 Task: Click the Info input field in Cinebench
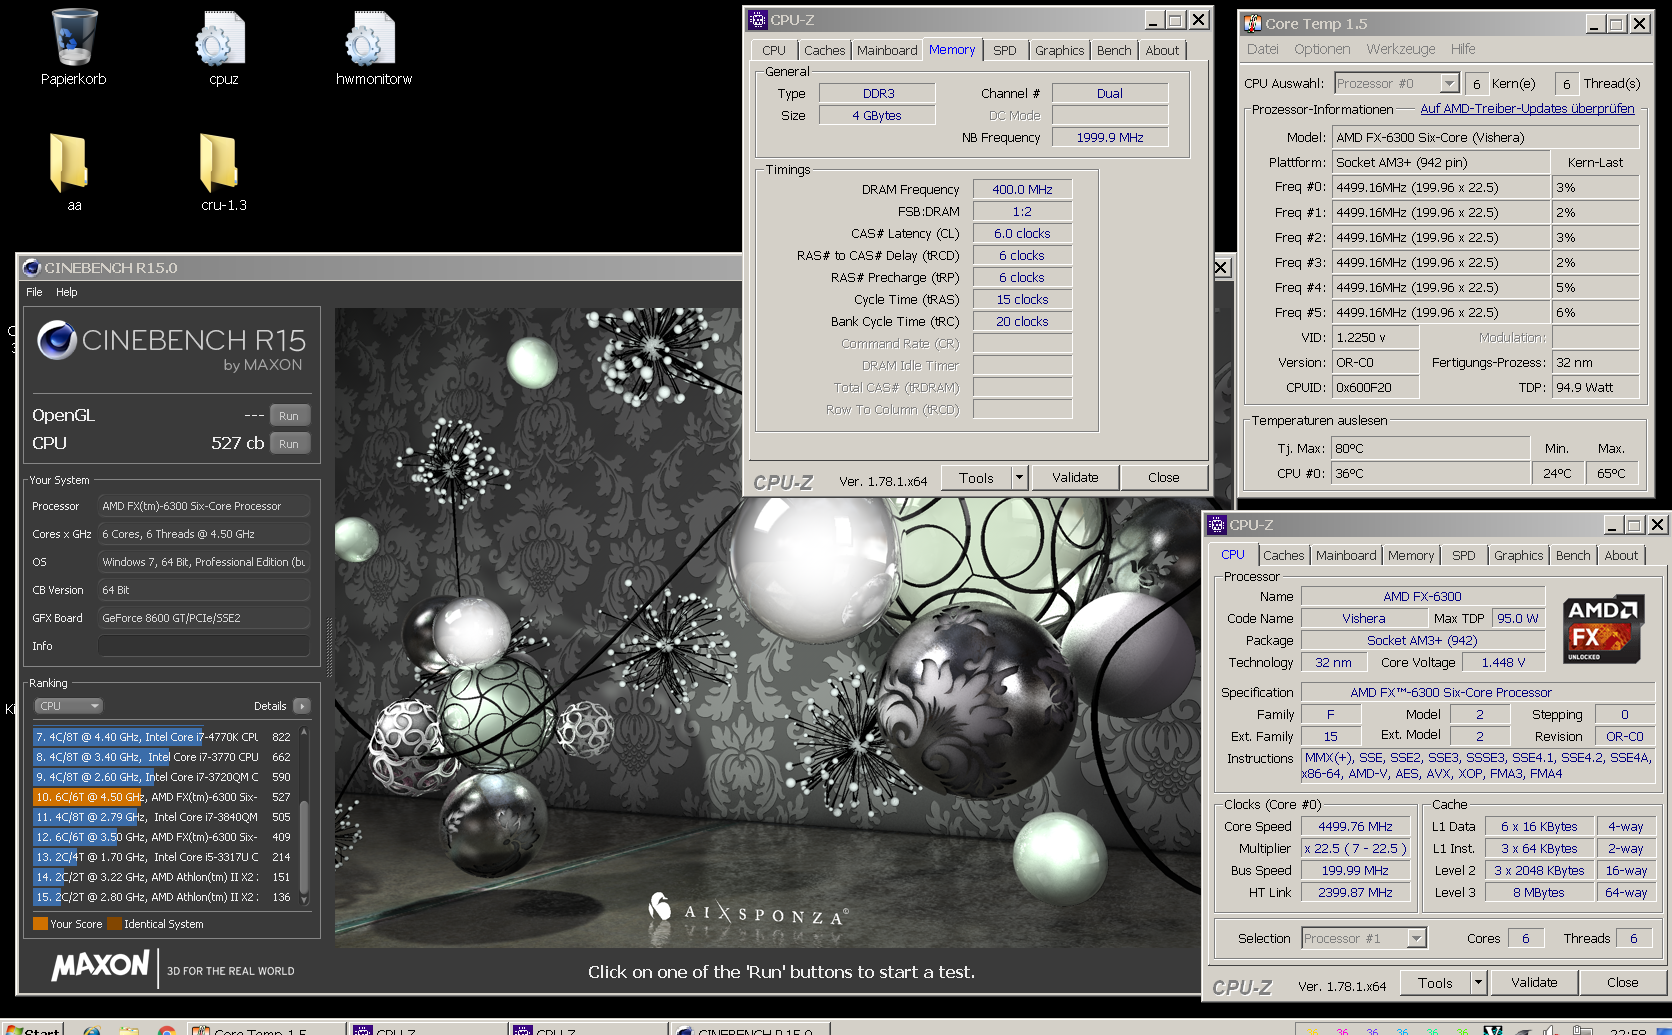(204, 646)
